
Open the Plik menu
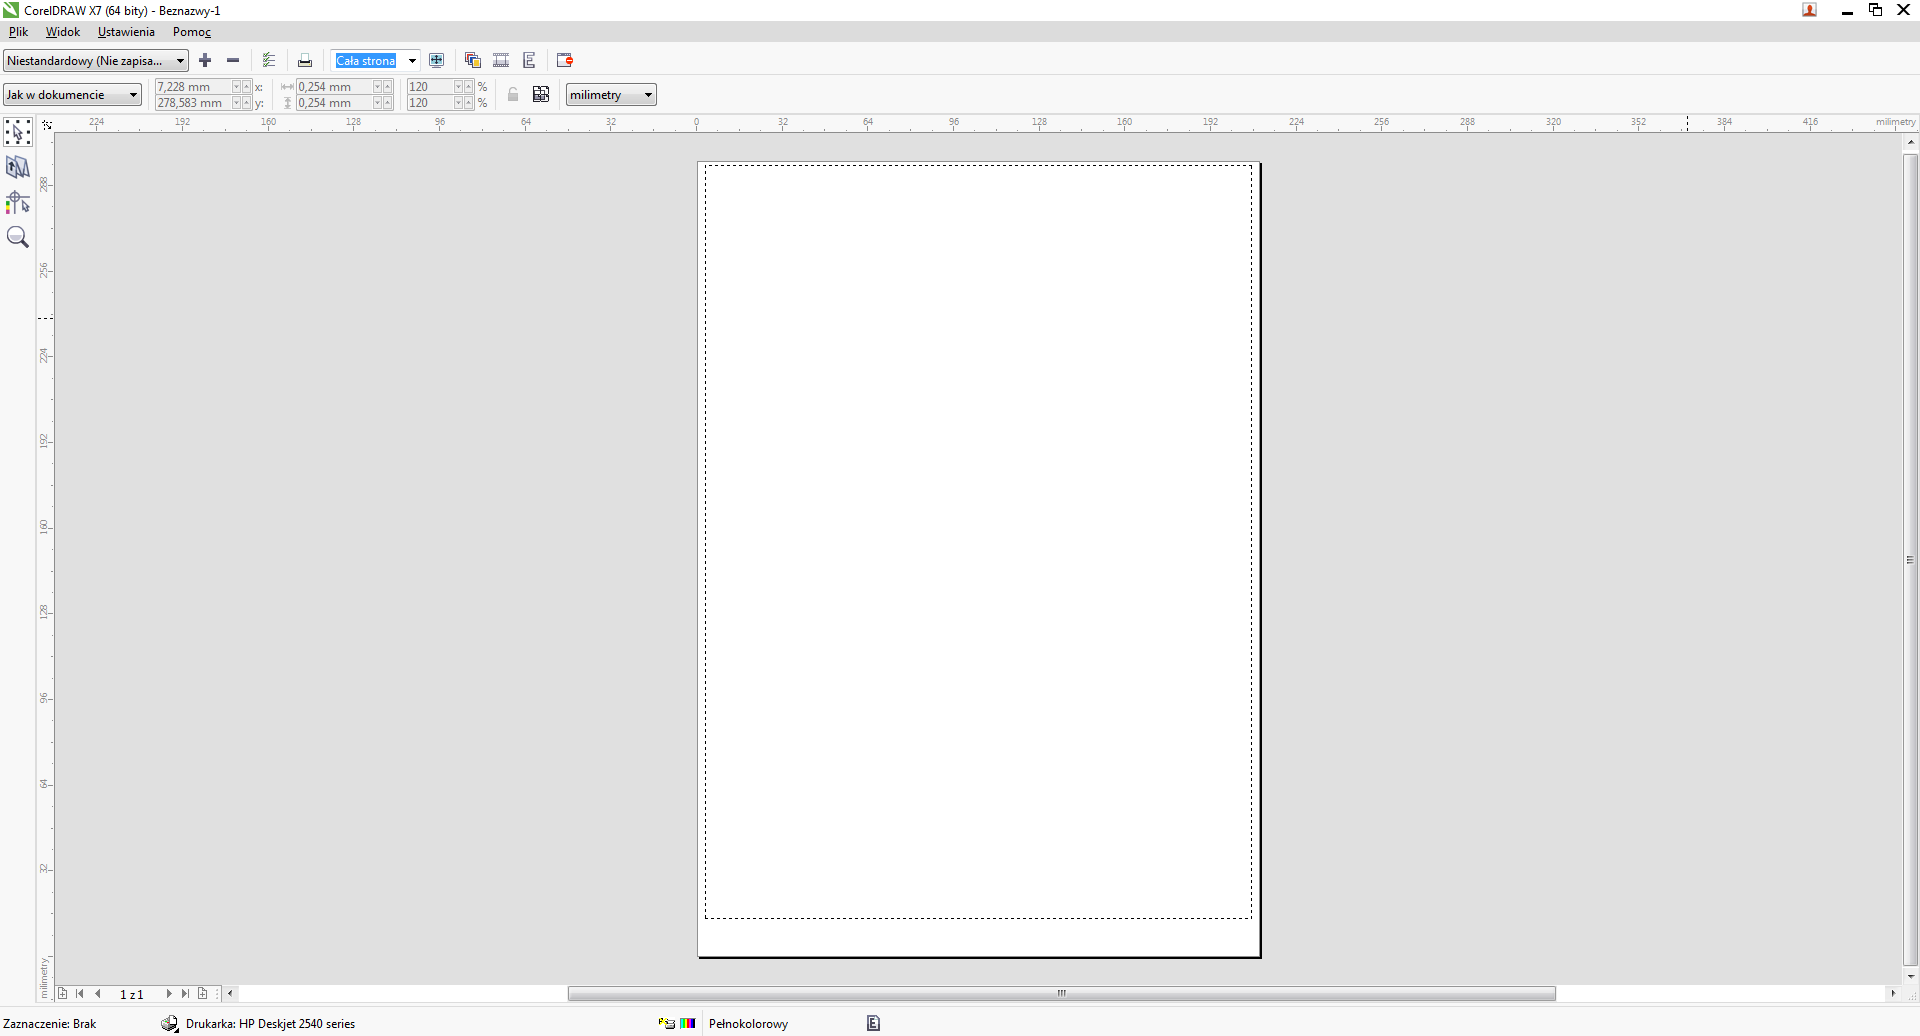pyautogui.click(x=18, y=32)
